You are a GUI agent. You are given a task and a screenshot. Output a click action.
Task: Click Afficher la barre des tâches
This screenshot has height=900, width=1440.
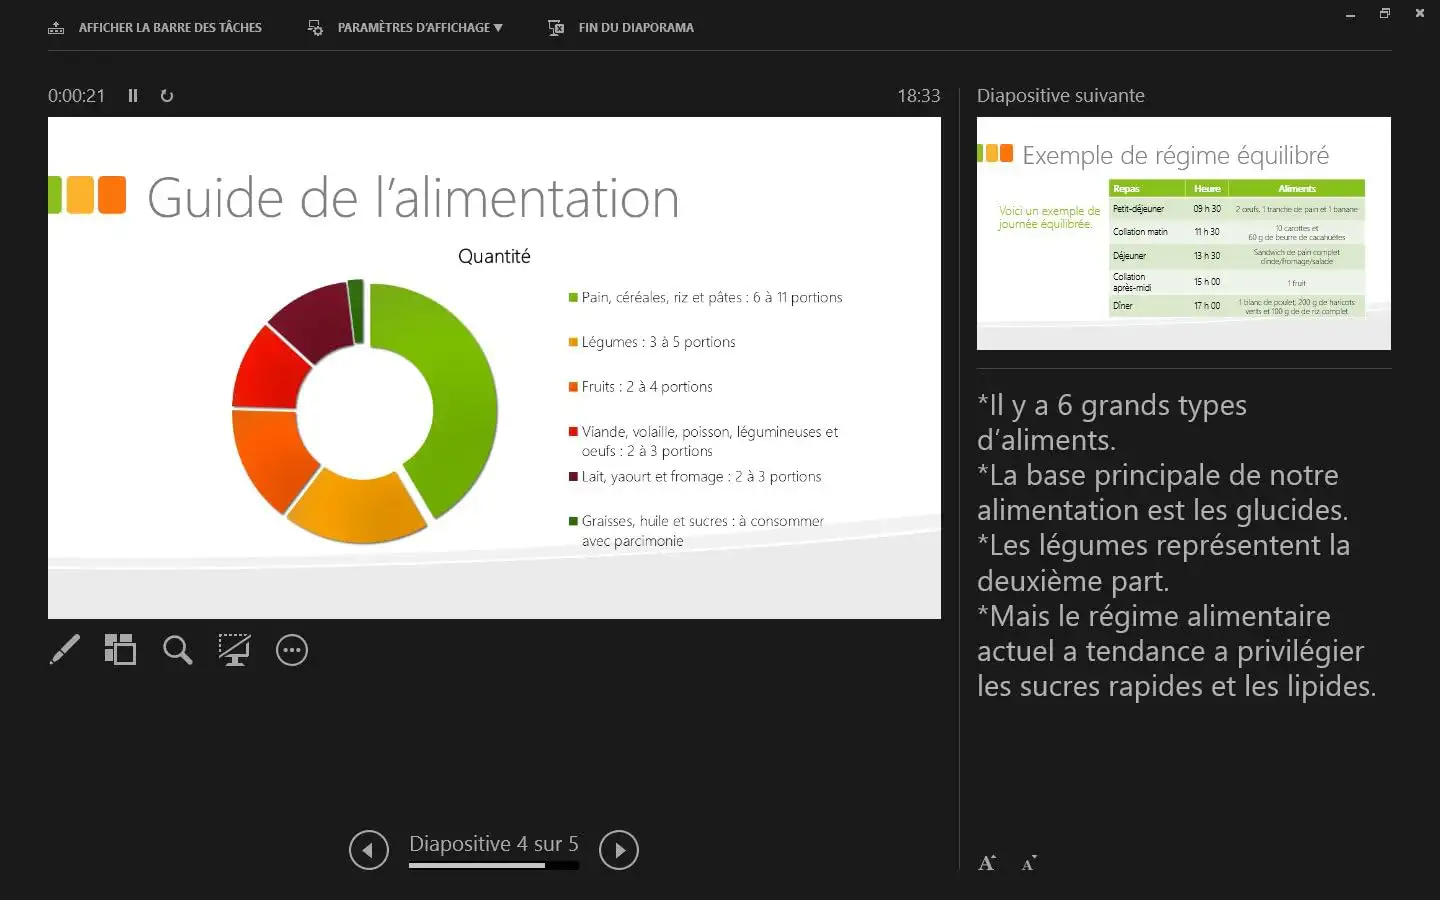156,28
